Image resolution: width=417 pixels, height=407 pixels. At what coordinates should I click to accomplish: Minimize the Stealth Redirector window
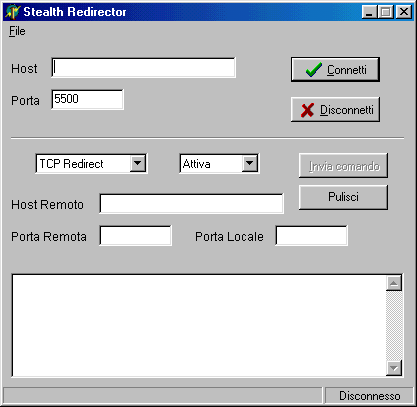tap(369, 12)
